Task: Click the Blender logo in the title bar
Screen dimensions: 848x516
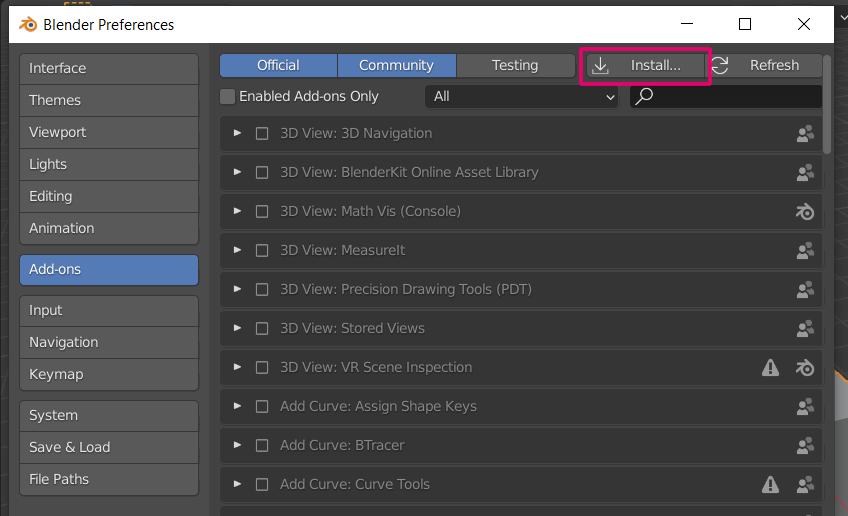Action: 28,24
